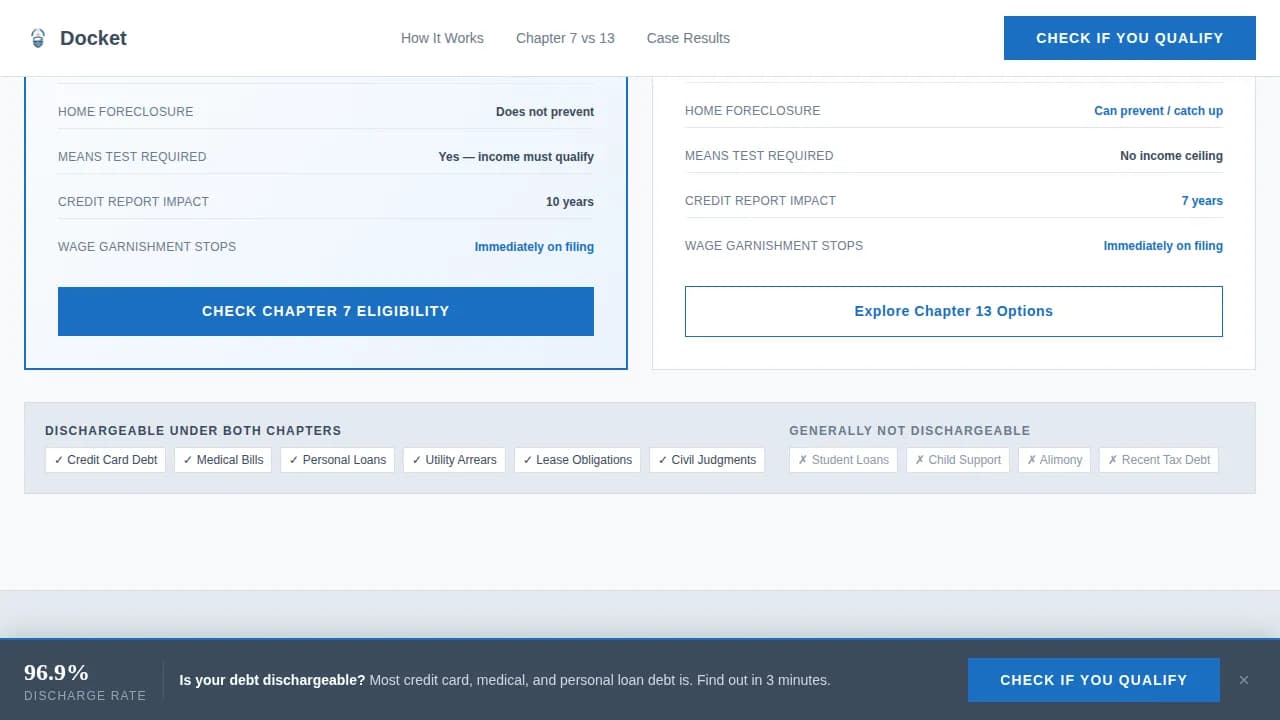
Task: Switch to the Chapter 7 vs 13 page
Action: [x=565, y=38]
